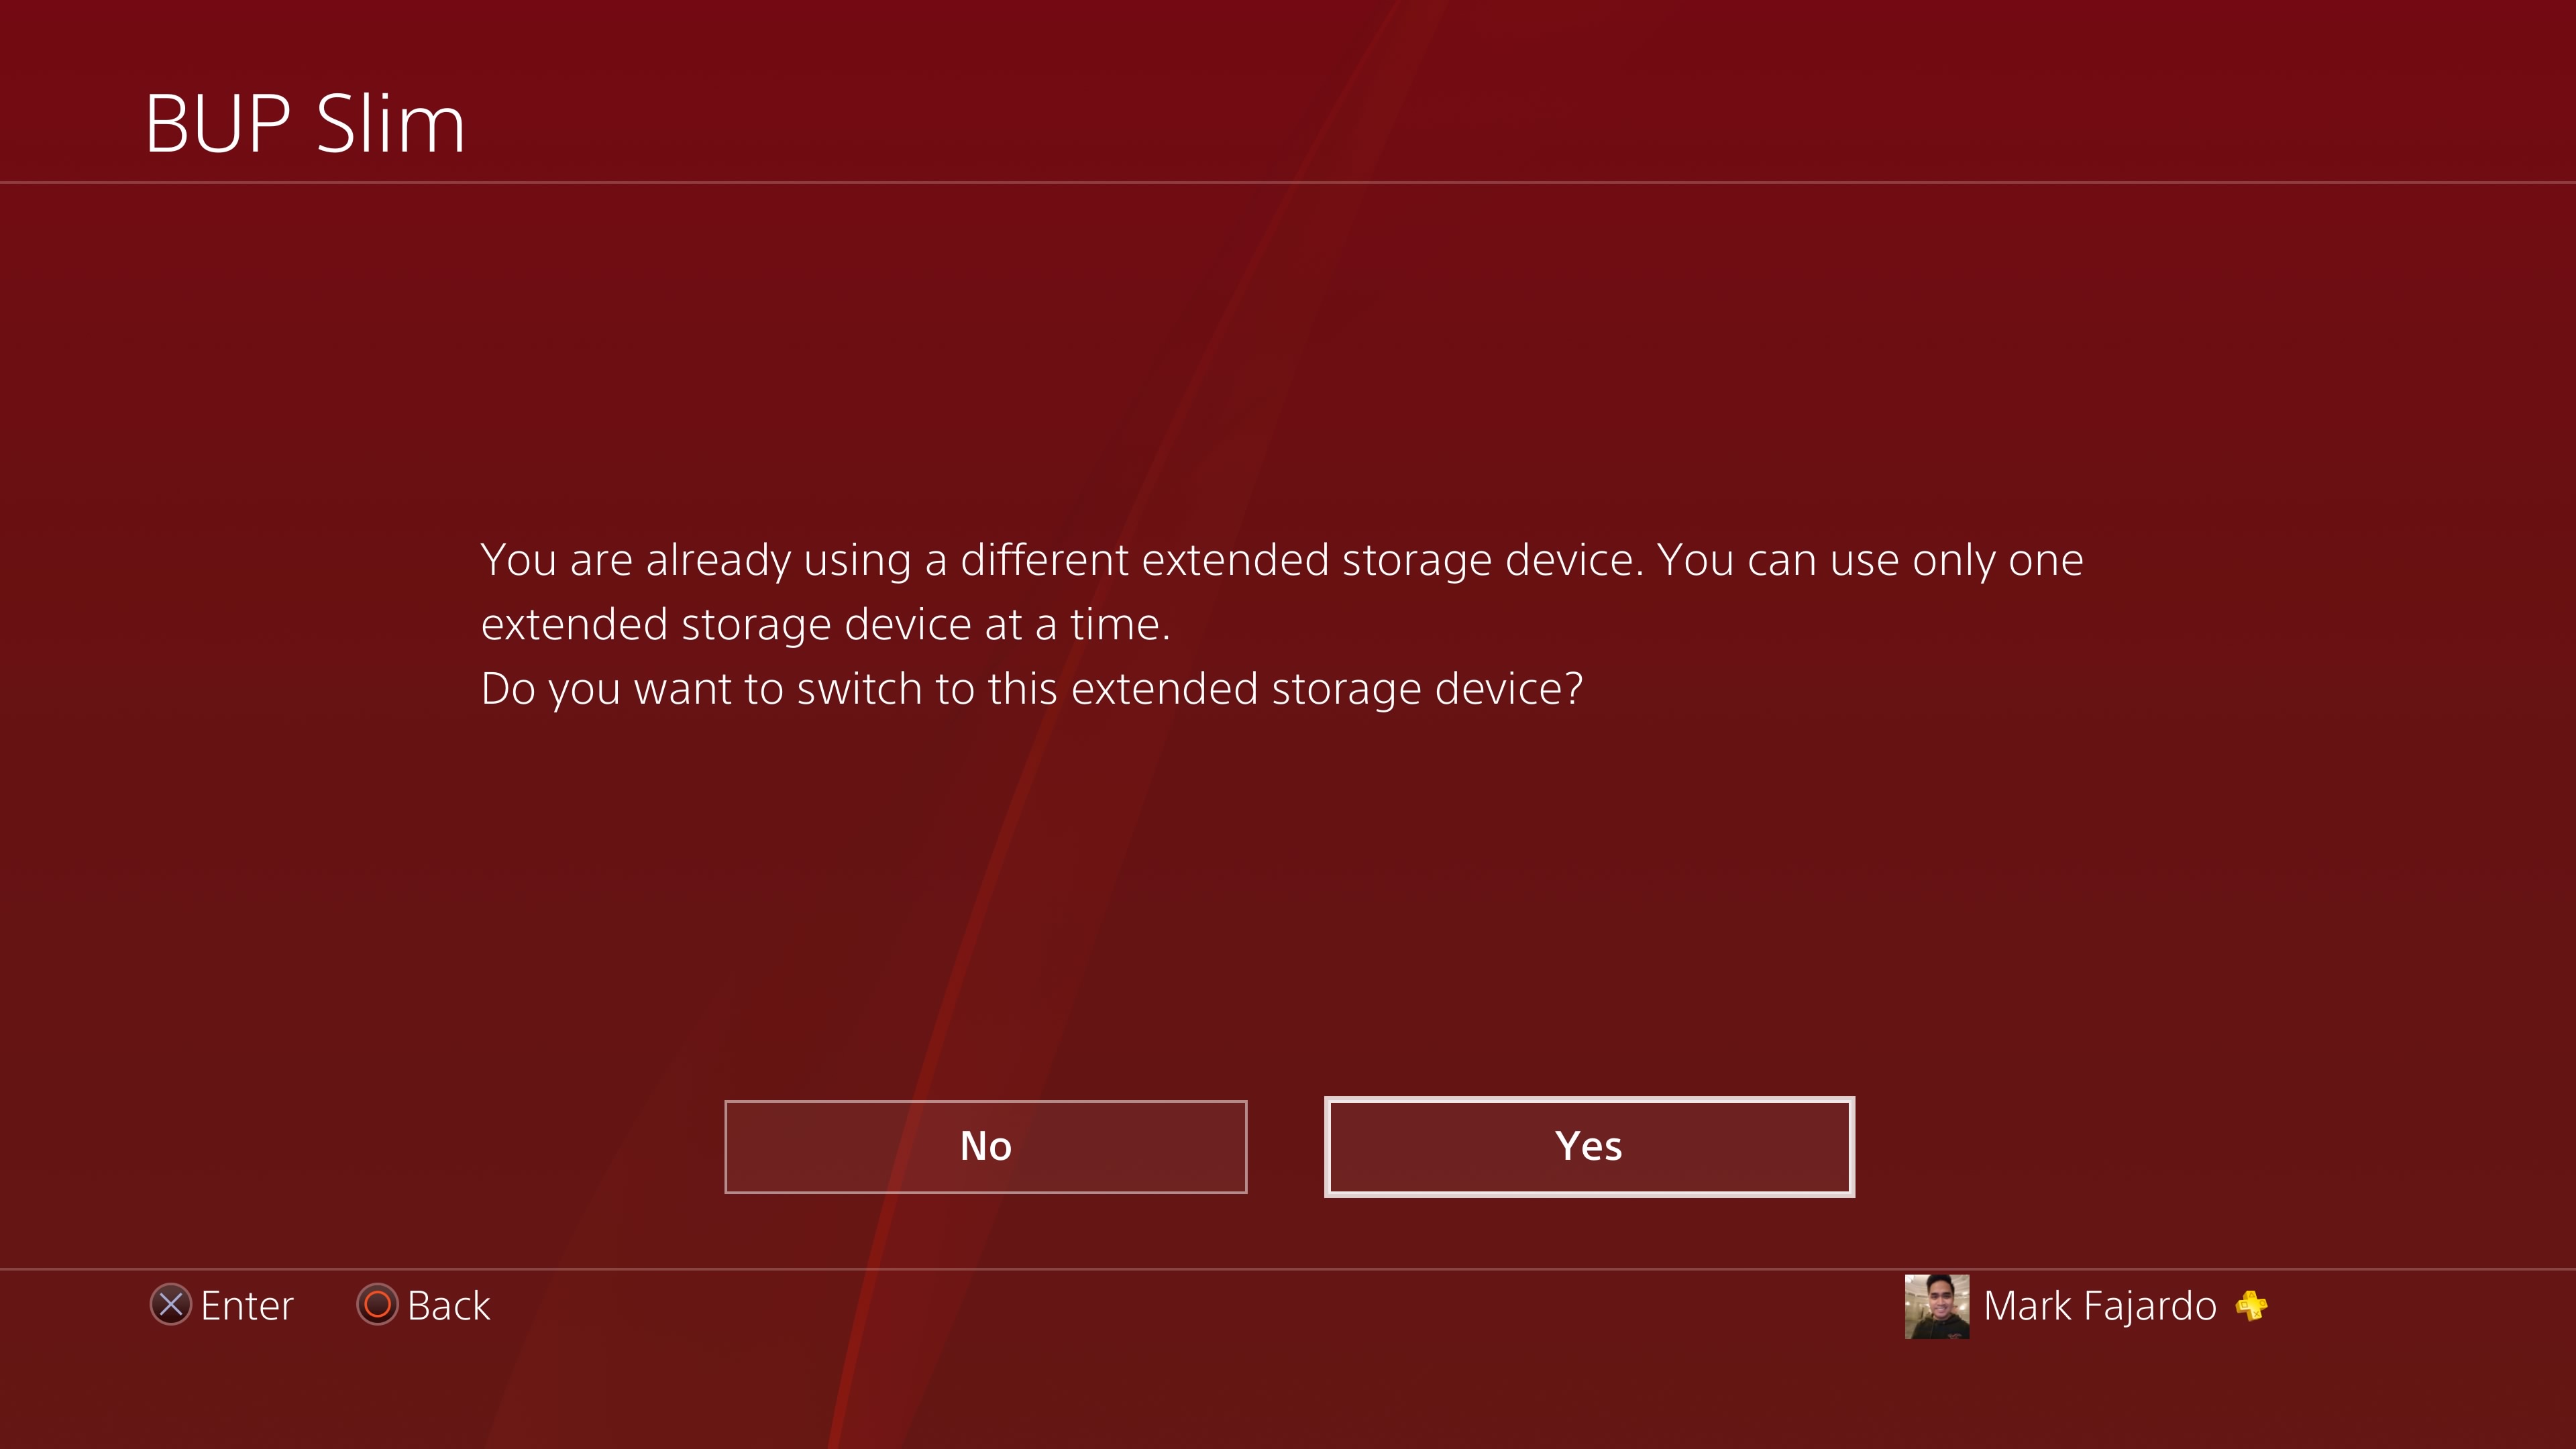Click the divider line under the title
Screen dimensions: 2576x1449
[x=1288, y=182]
